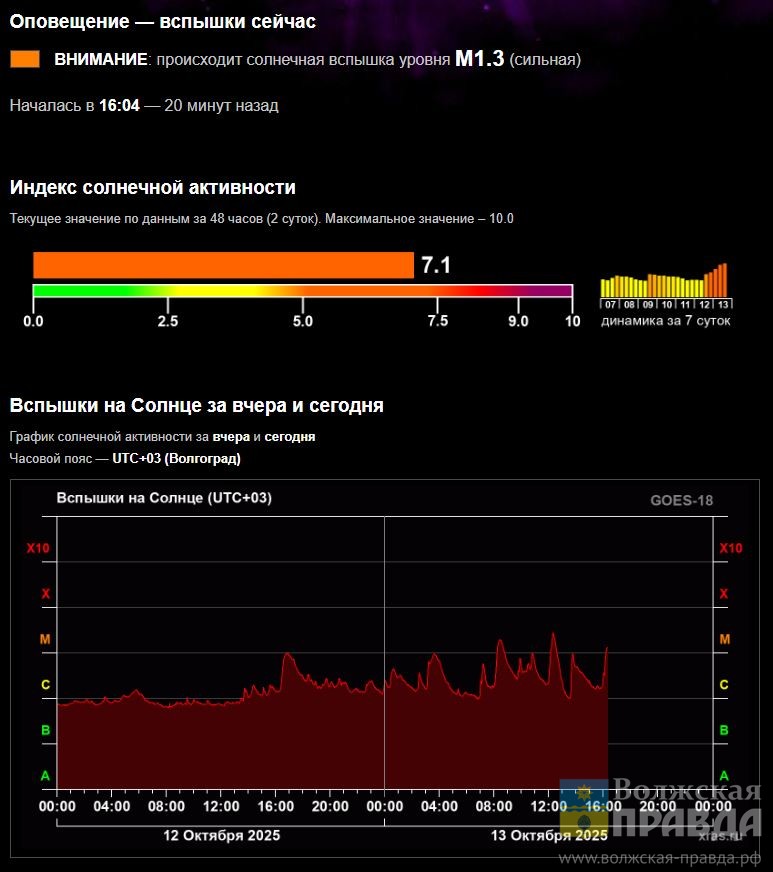Screen dimensions: 773x872
Task: Click the orange solar activity index bar
Action: (x=223, y=265)
